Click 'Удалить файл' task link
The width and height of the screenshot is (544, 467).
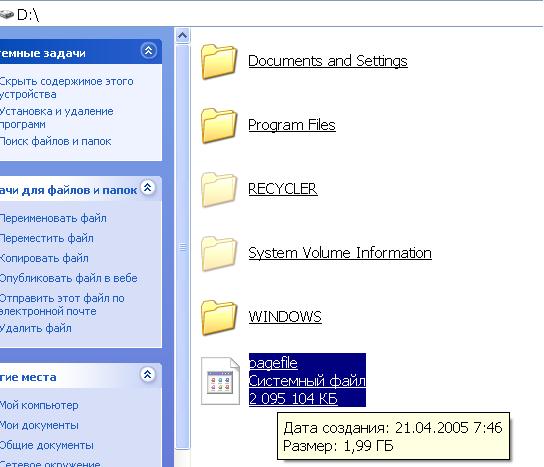click(x=36, y=328)
